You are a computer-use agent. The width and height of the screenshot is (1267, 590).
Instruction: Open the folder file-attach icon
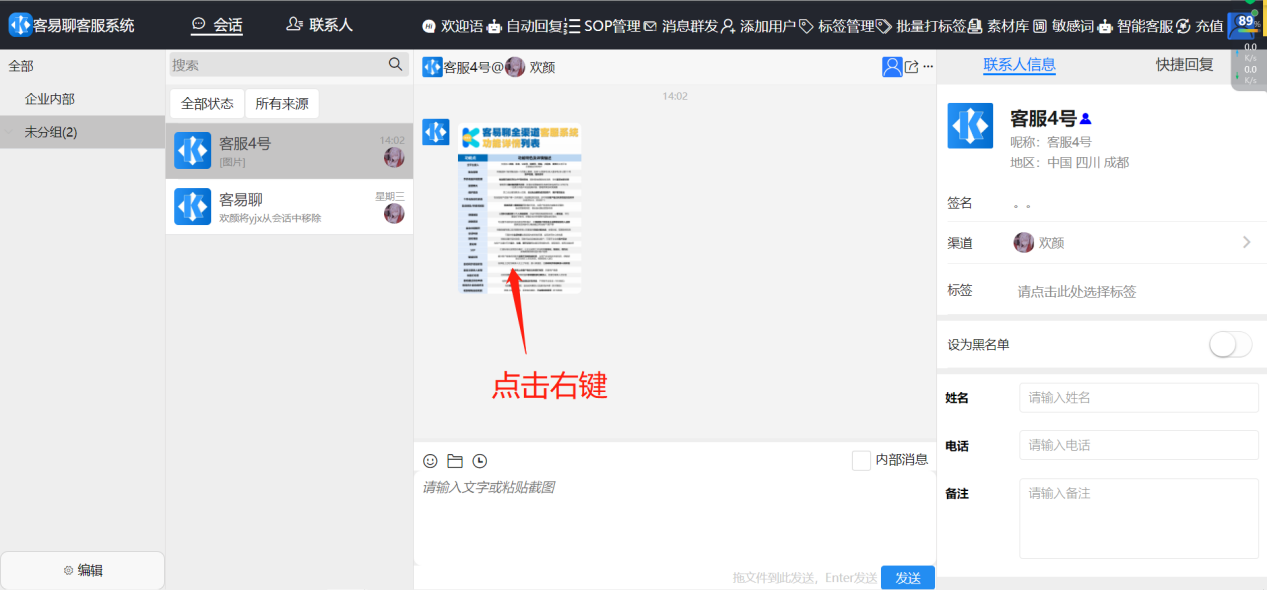click(x=455, y=461)
